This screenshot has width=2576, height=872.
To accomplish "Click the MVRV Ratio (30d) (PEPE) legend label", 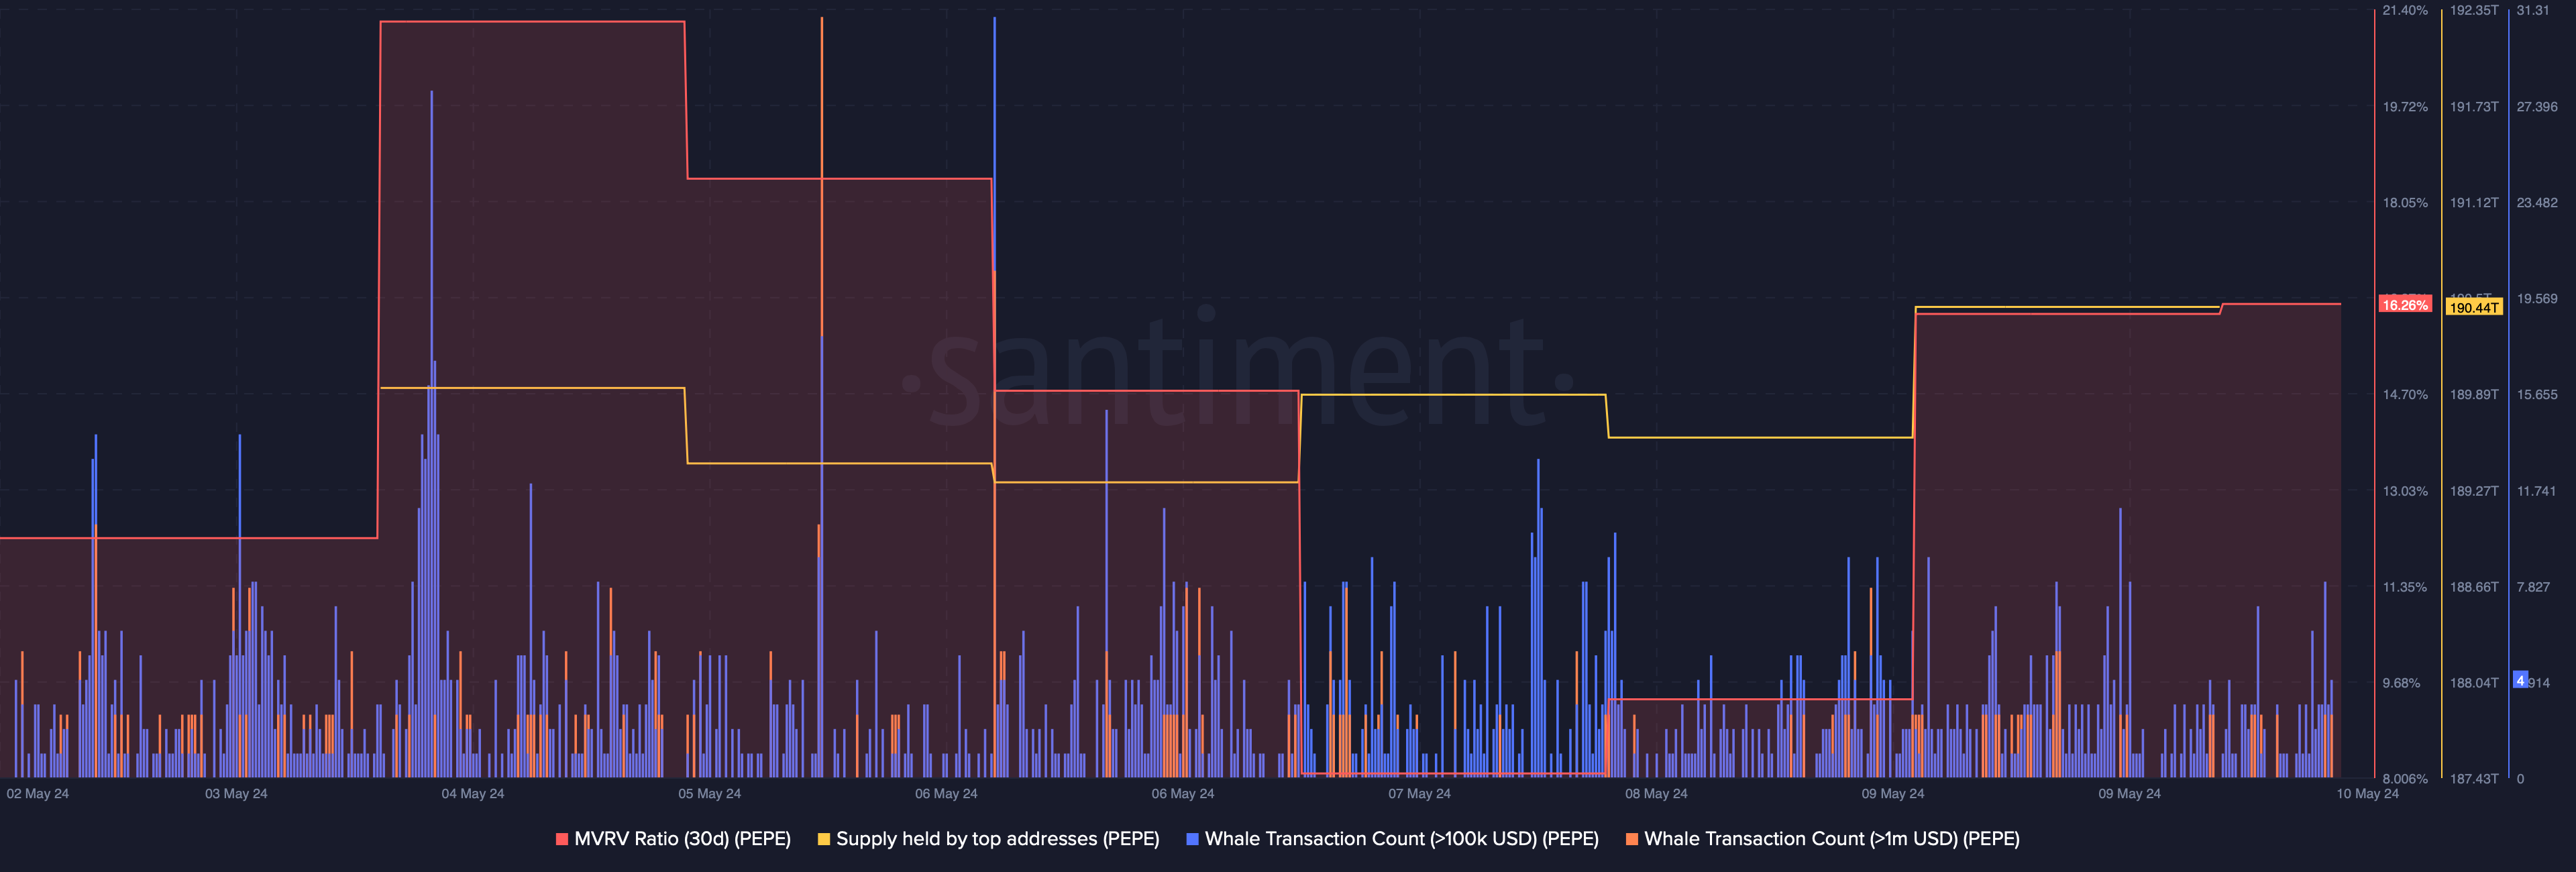I will coord(682,839).
